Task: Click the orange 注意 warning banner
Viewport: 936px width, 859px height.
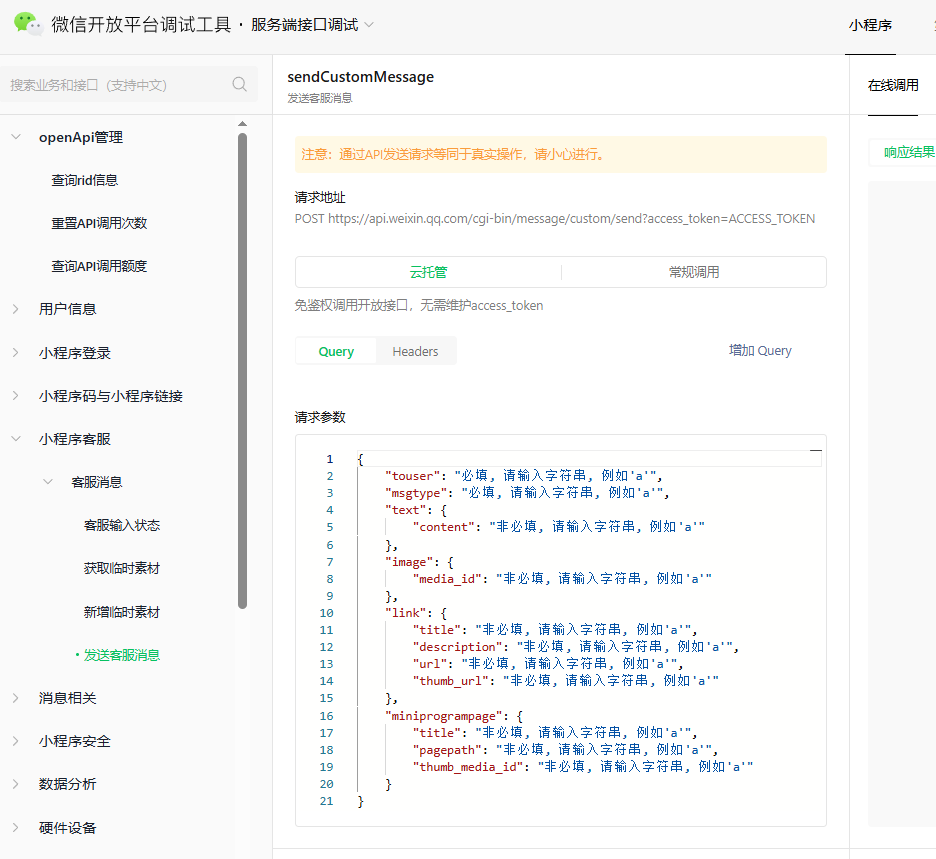Action: coord(561,155)
